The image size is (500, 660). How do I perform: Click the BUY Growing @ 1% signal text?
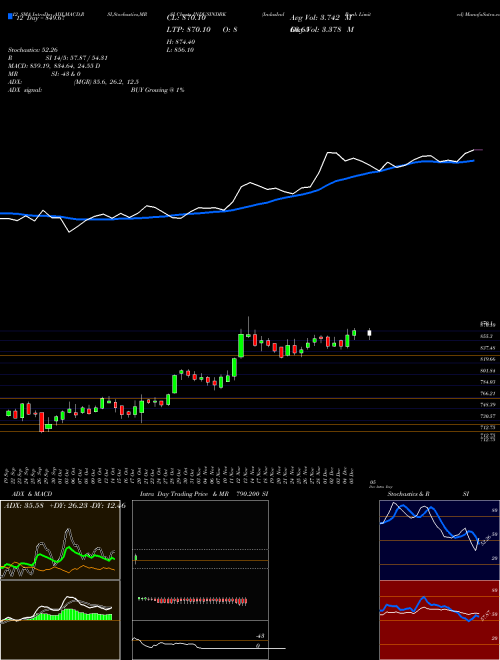(157, 90)
